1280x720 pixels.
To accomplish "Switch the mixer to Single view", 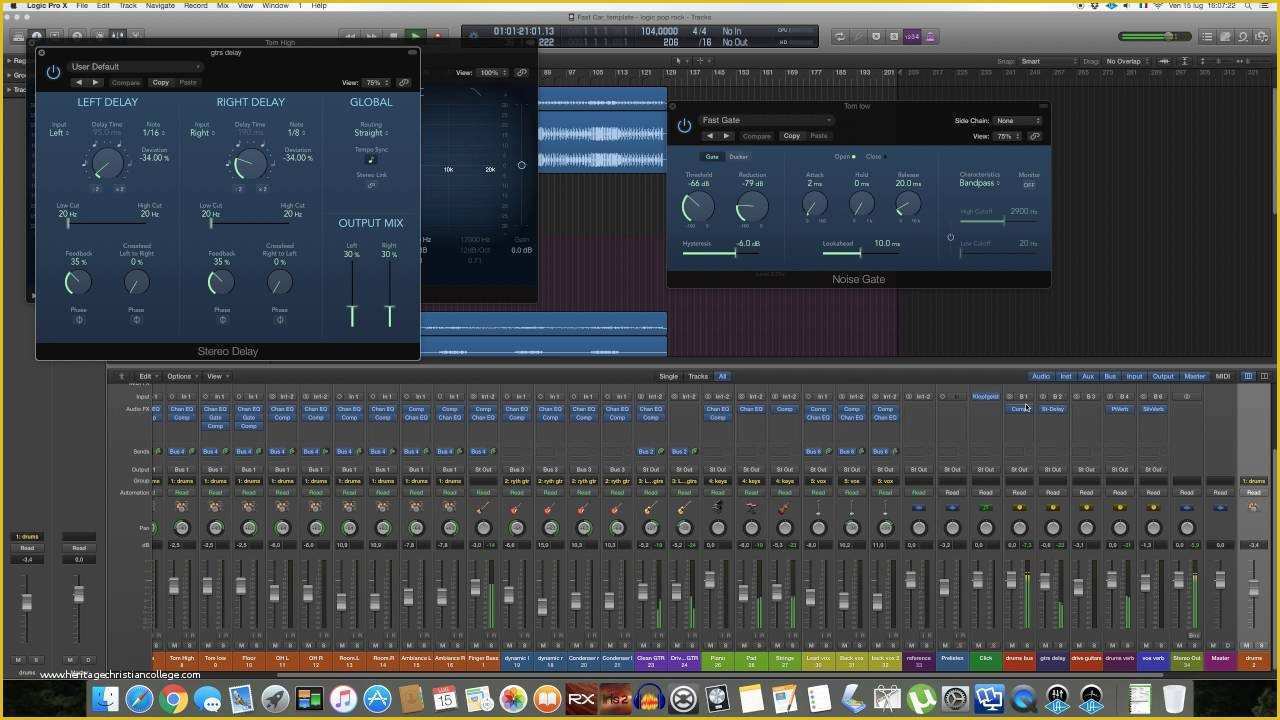I will [668, 376].
